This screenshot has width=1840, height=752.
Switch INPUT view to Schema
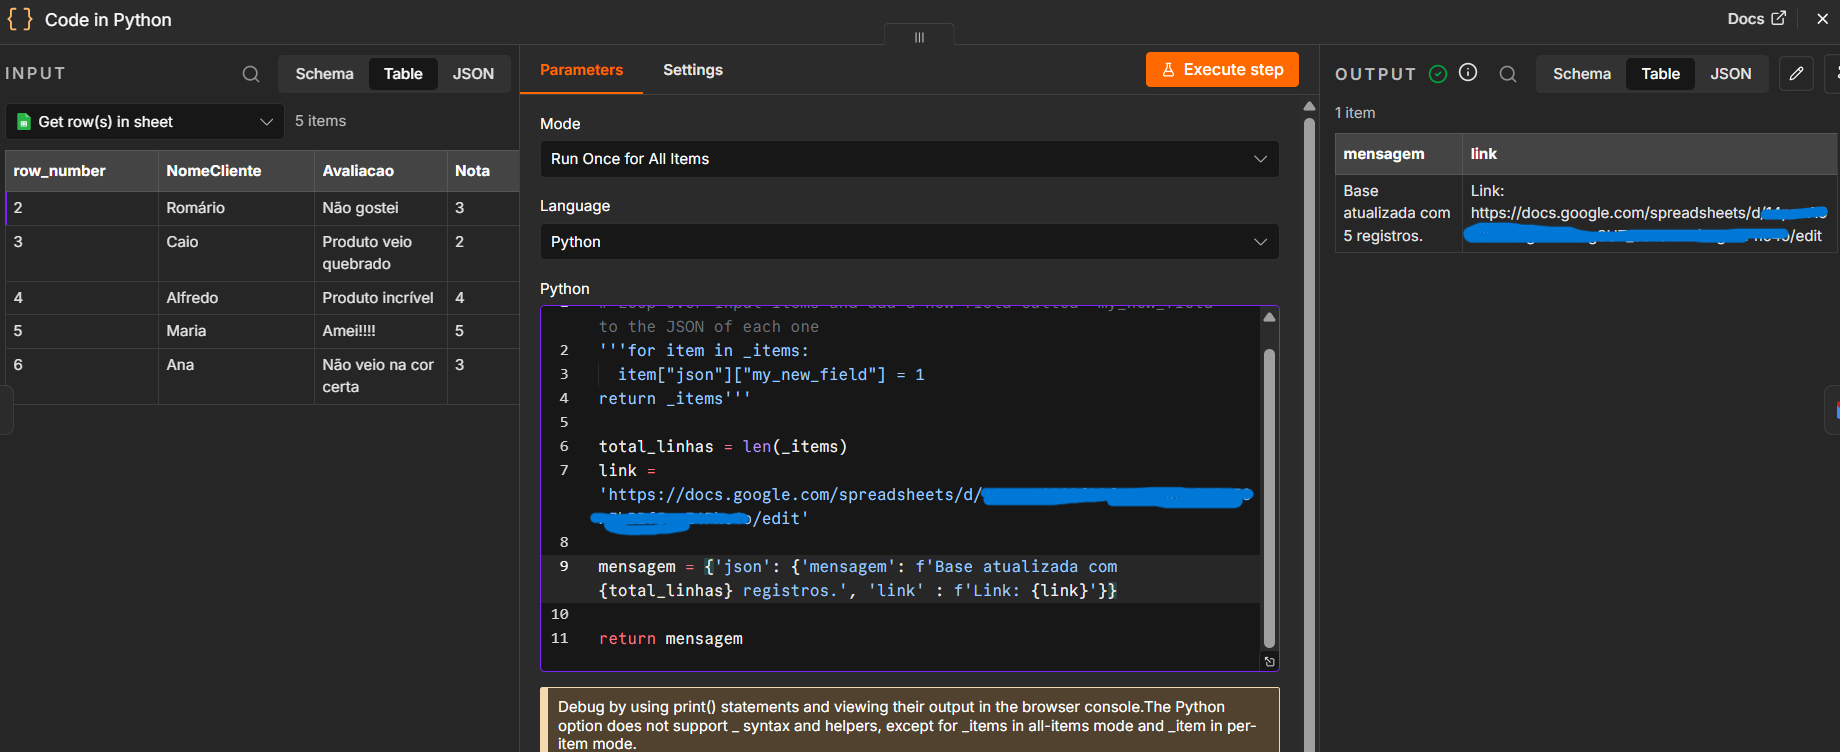tap(324, 74)
